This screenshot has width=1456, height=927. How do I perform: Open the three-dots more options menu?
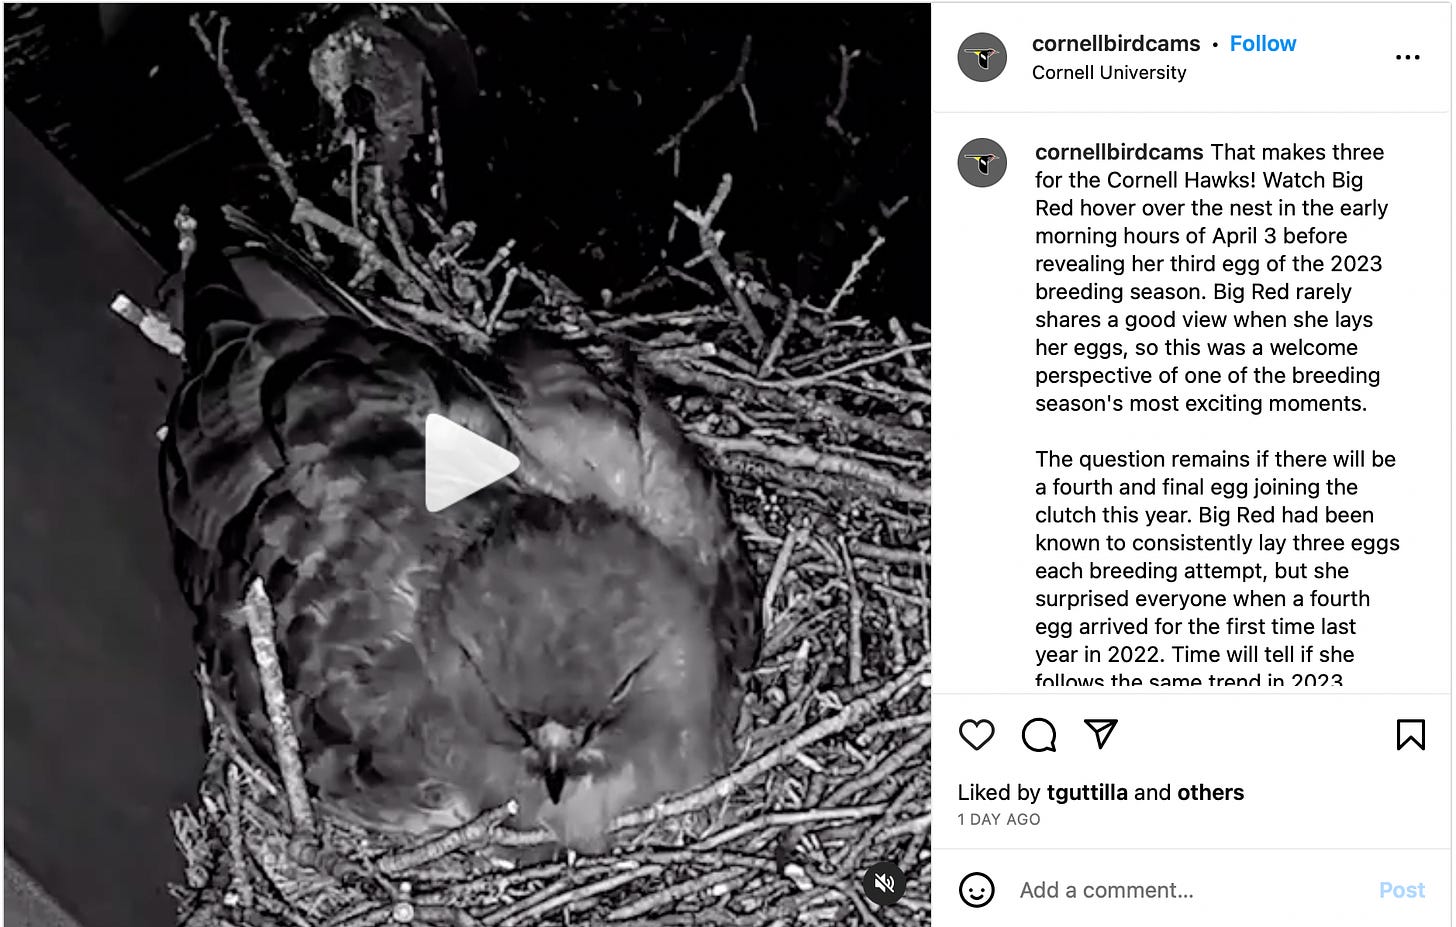[1407, 57]
